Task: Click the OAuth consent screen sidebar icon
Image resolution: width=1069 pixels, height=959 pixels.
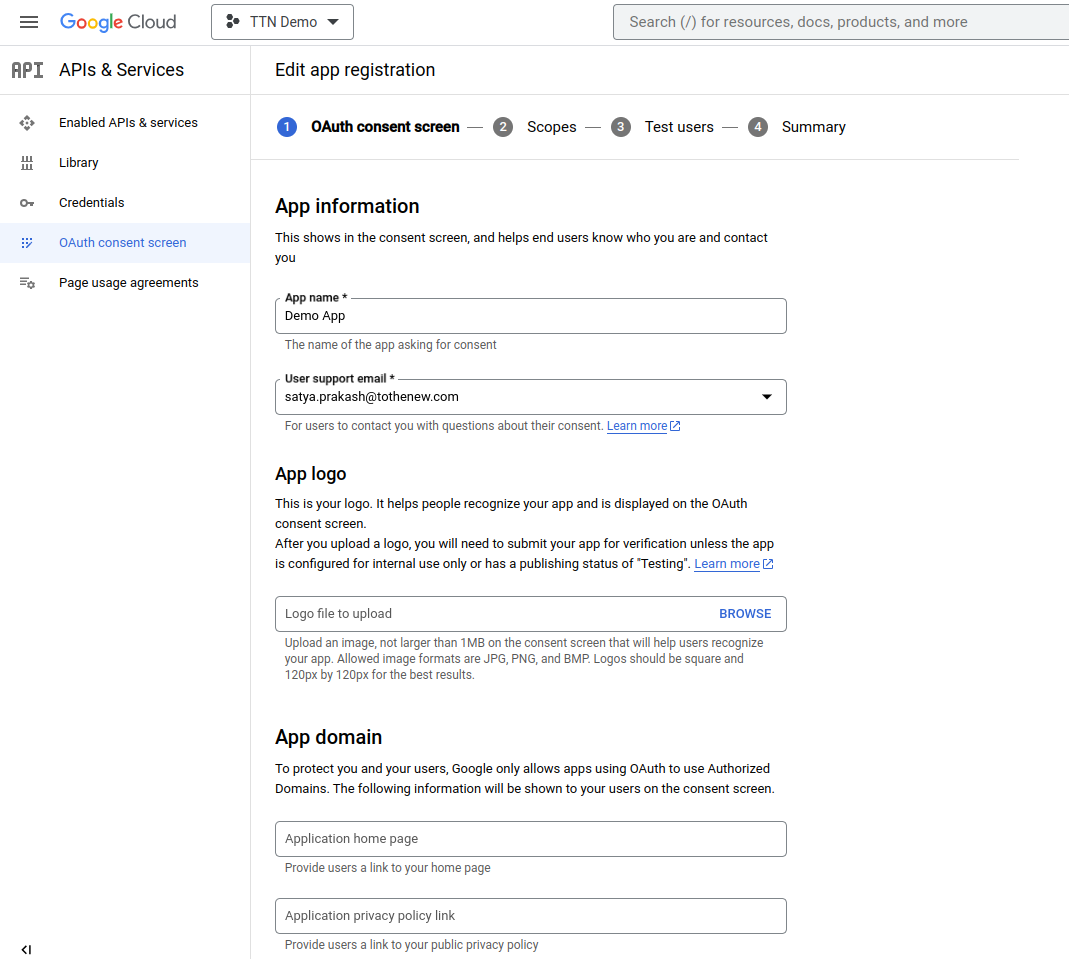Action: click(x=27, y=243)
